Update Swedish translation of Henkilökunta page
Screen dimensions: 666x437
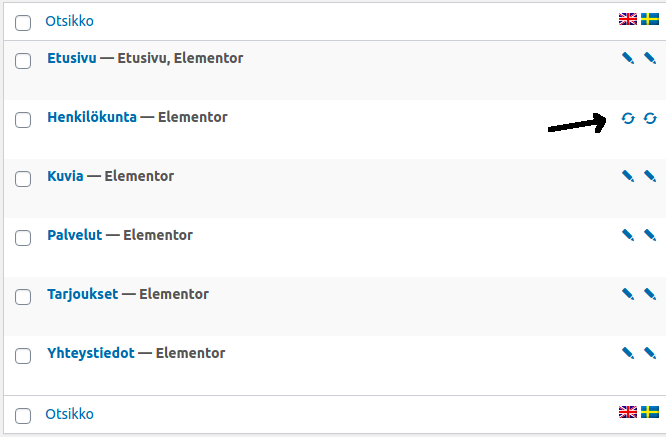(650, 118)
